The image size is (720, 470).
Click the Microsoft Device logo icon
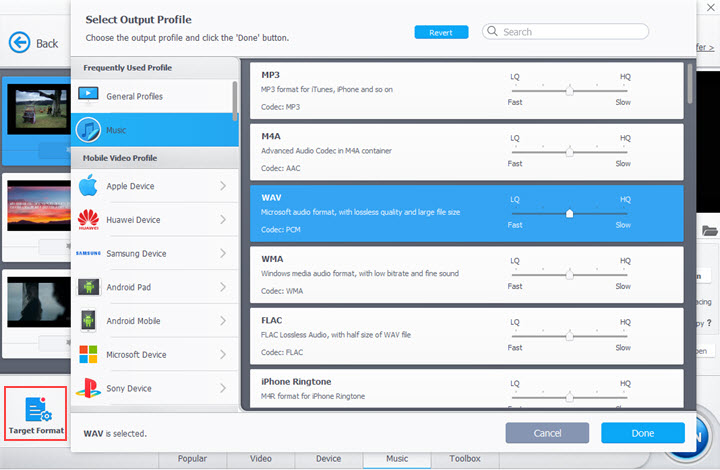point(88,355)
